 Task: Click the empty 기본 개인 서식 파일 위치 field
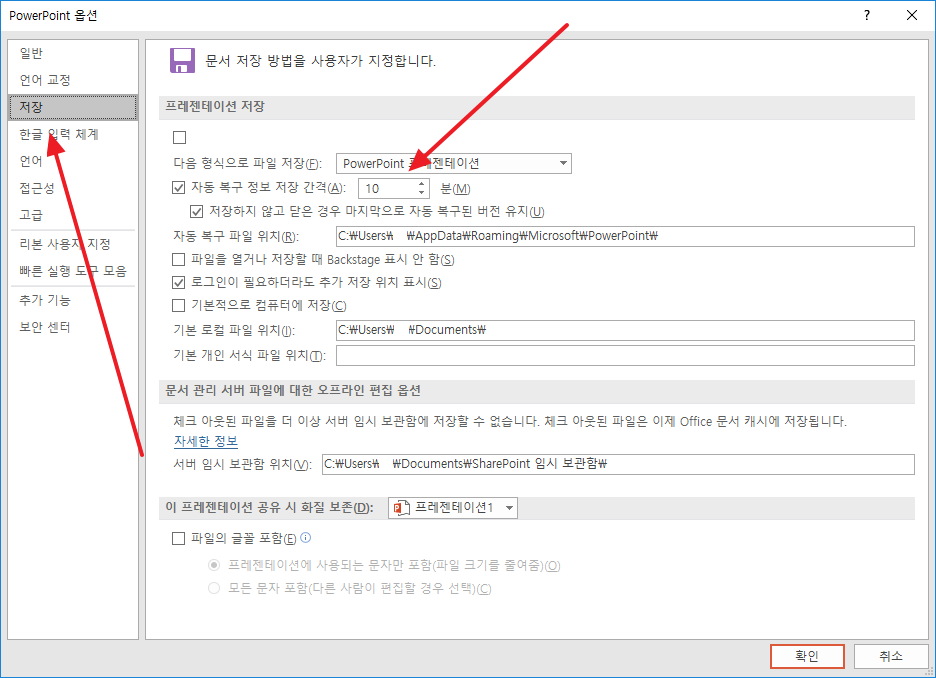coord(625,356)
